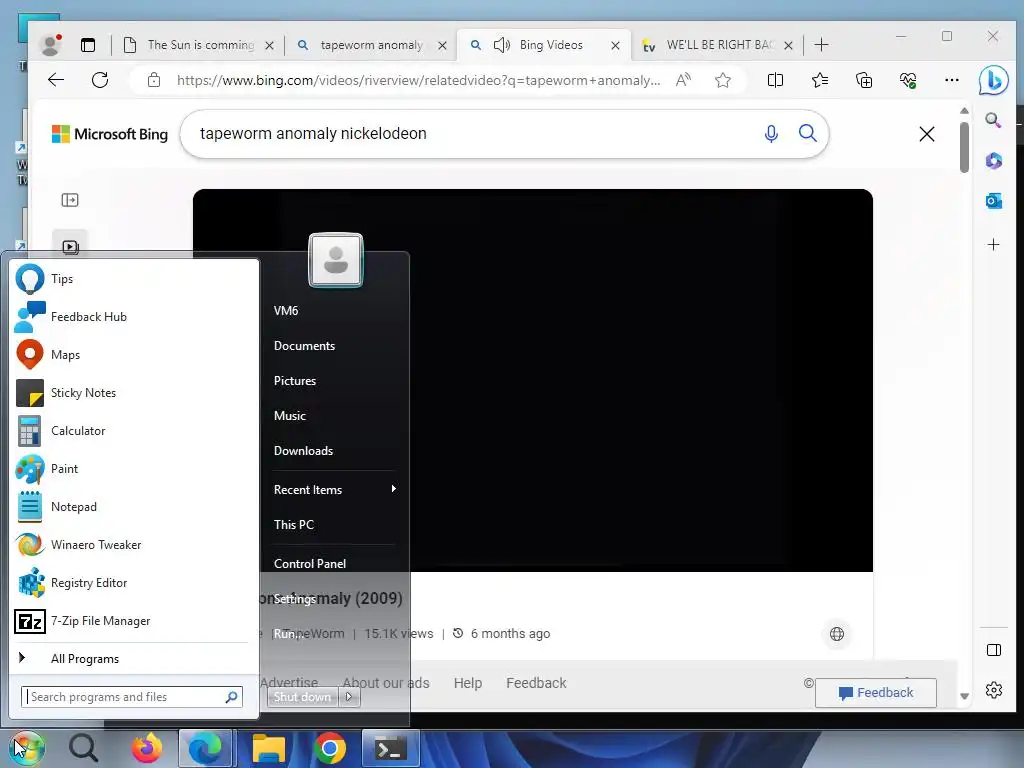This screenshot has height=768, width=1024.
Task: Submit Bing search with magnifier
Action: point(808,134)
